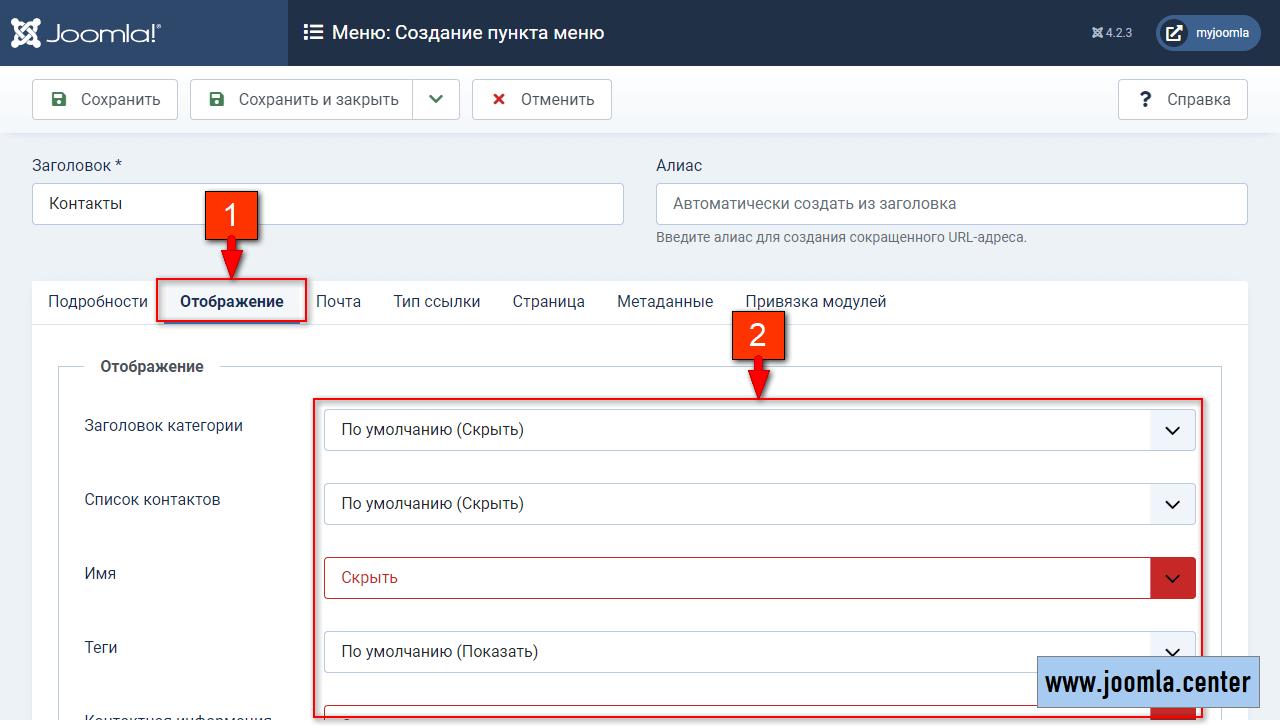Click the red X icon on Отменить

[x=497, y=100]
